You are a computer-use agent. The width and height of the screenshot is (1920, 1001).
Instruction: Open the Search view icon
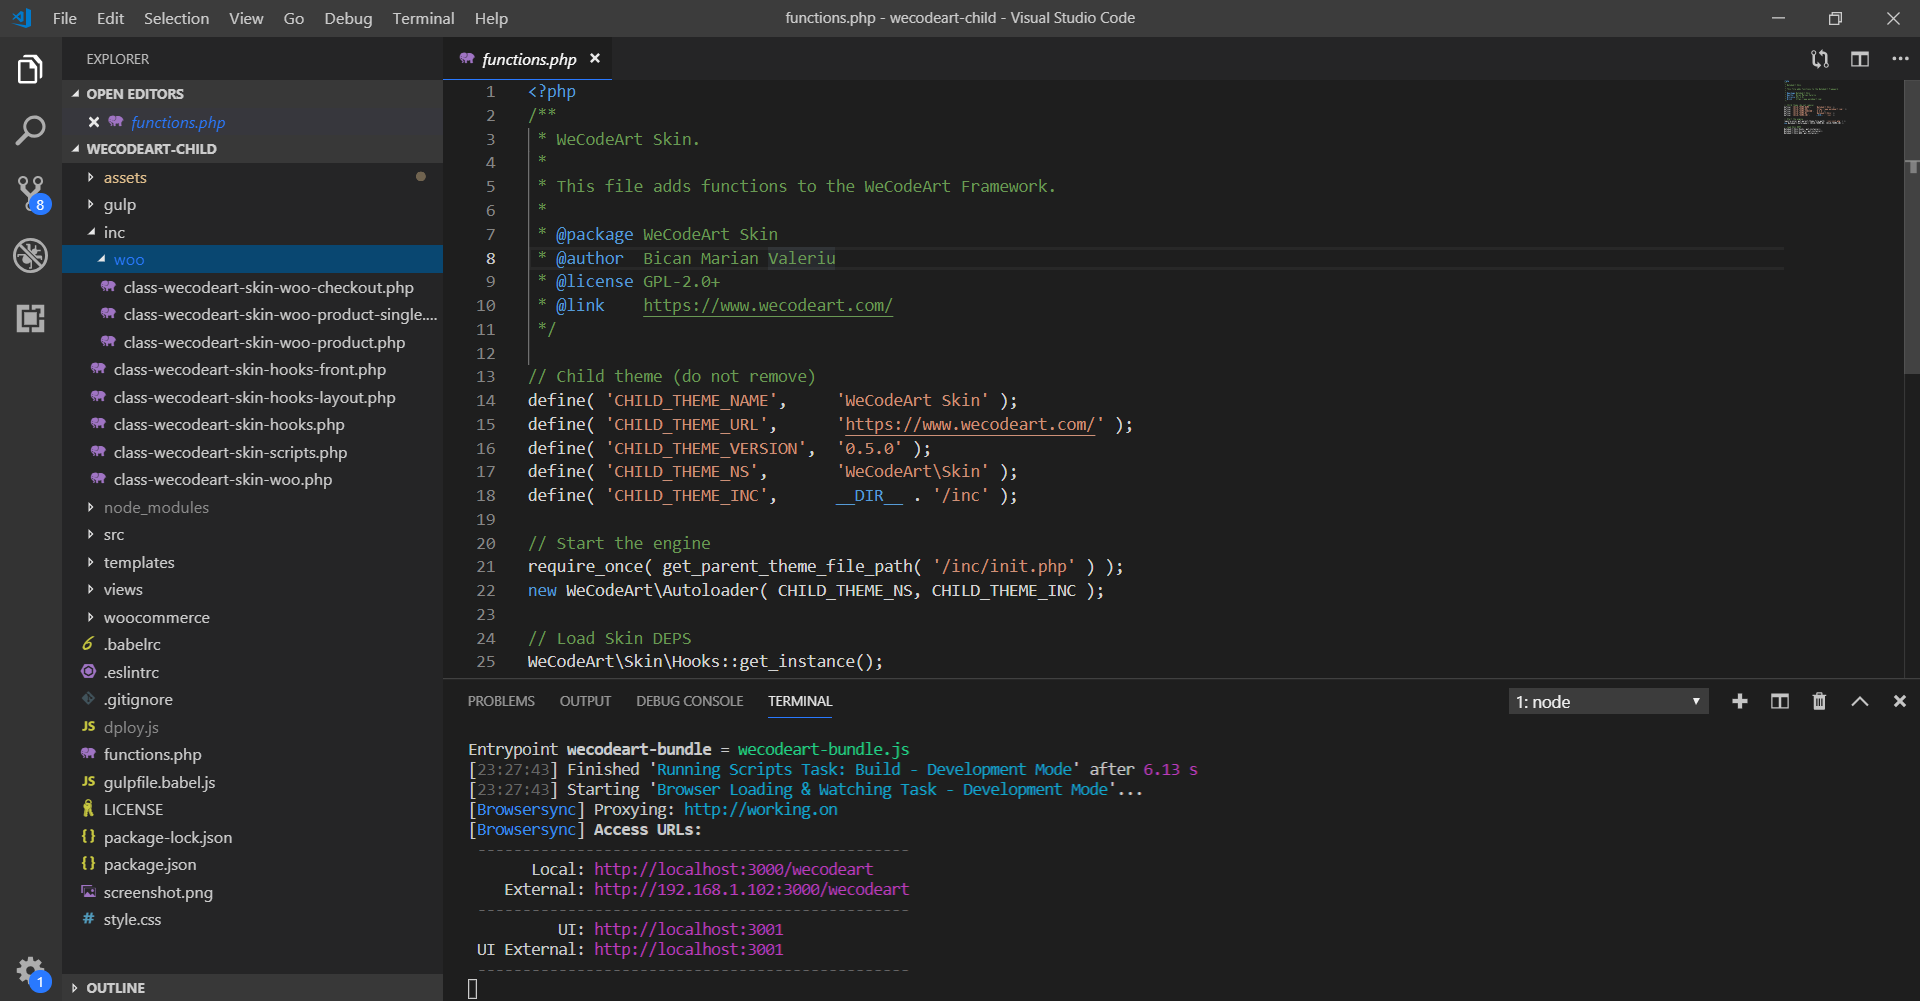tap(30, 130)
